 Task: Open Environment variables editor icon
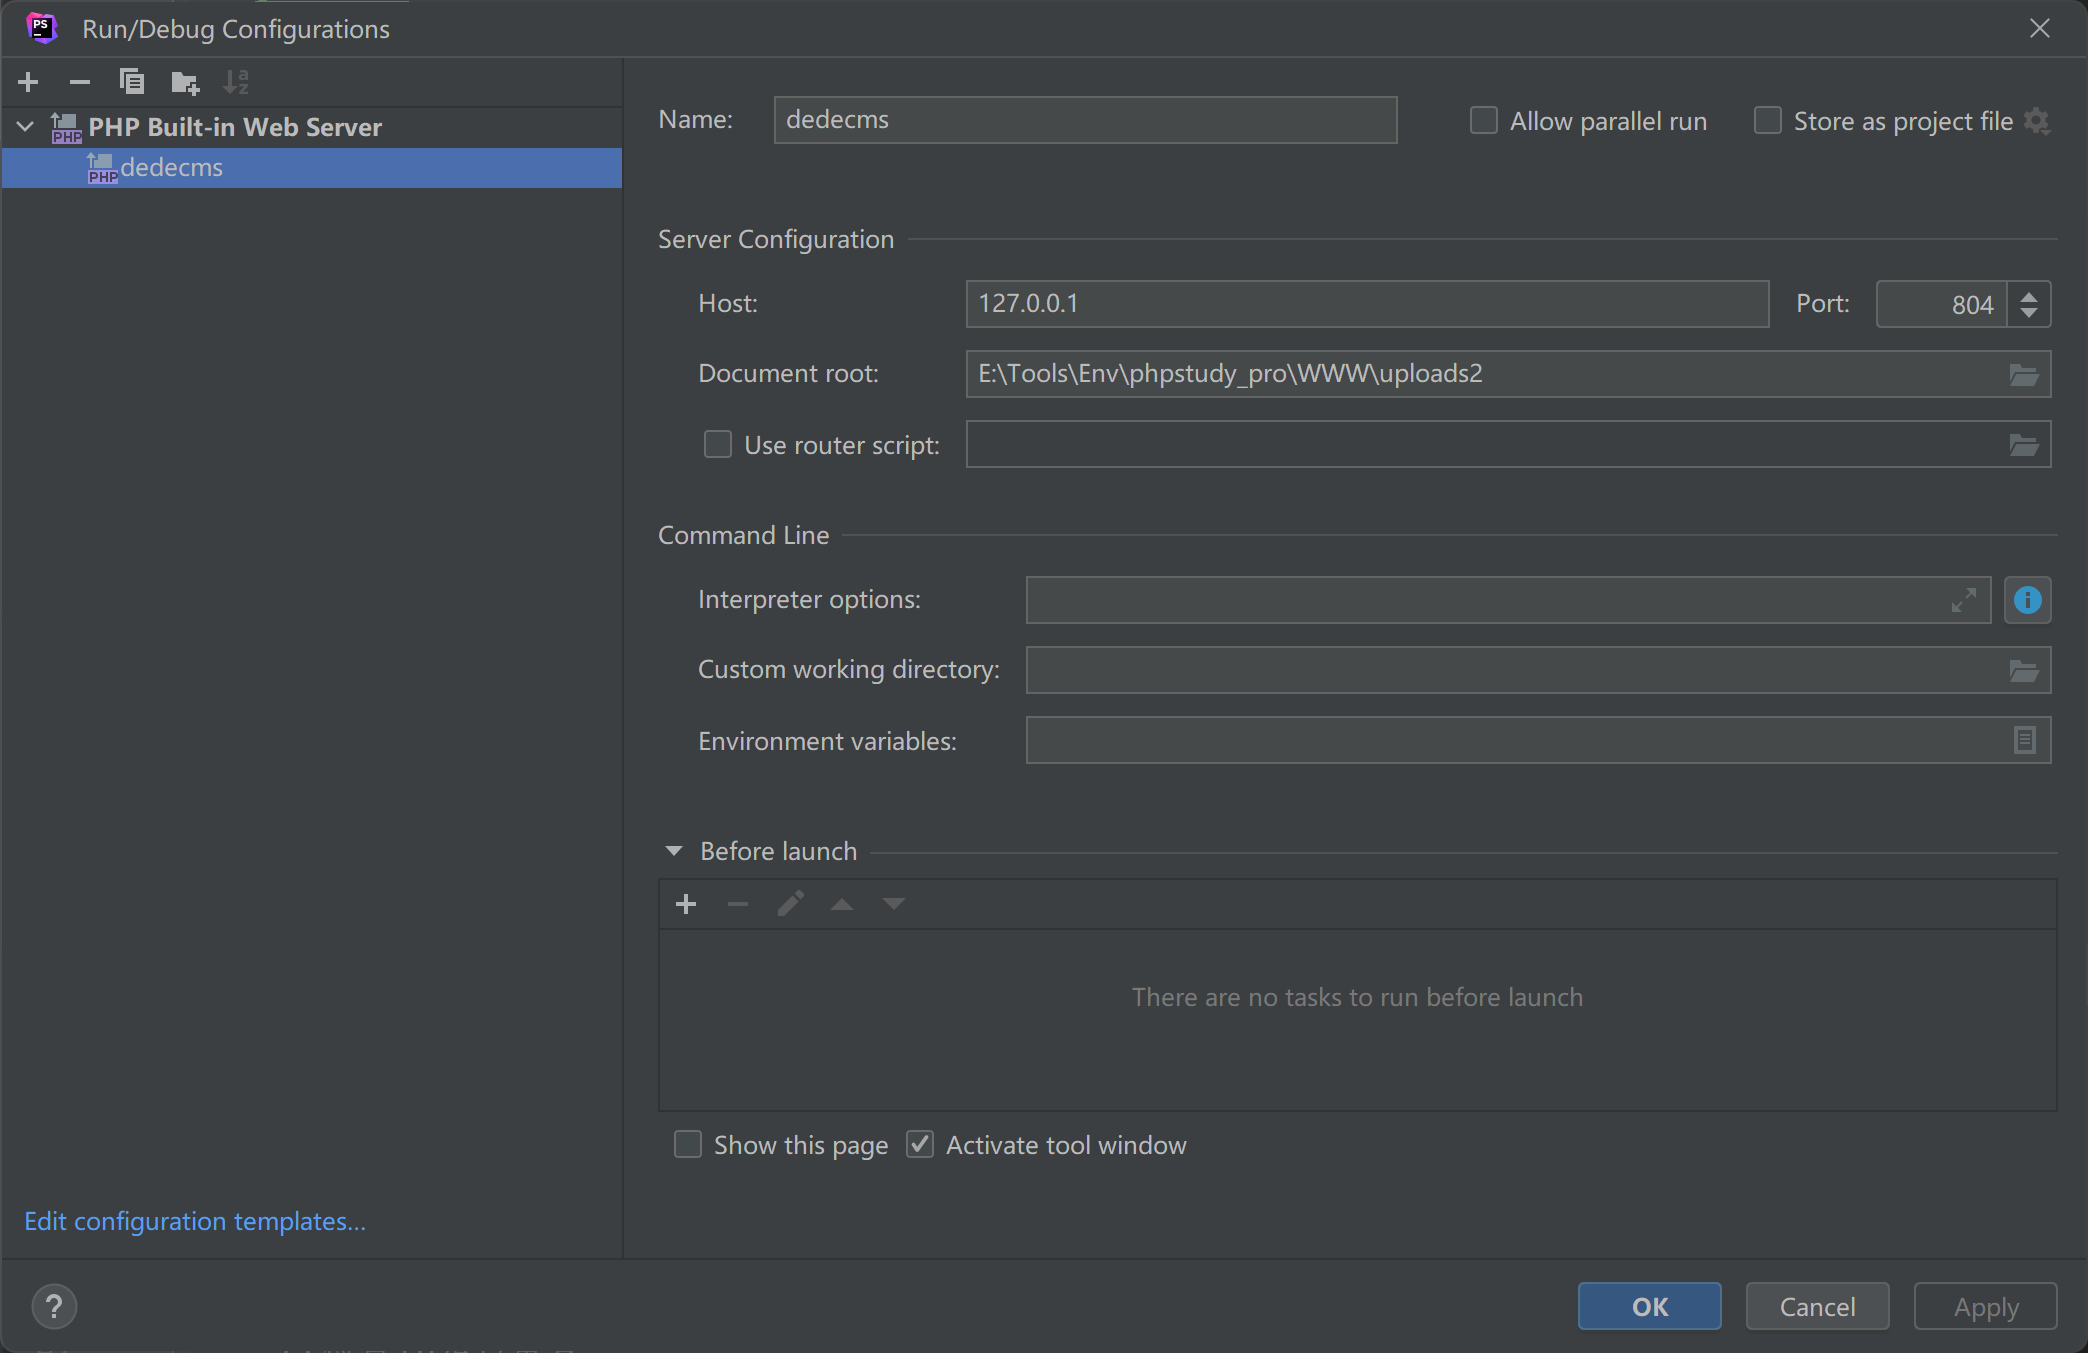[x=2024, y=741]
